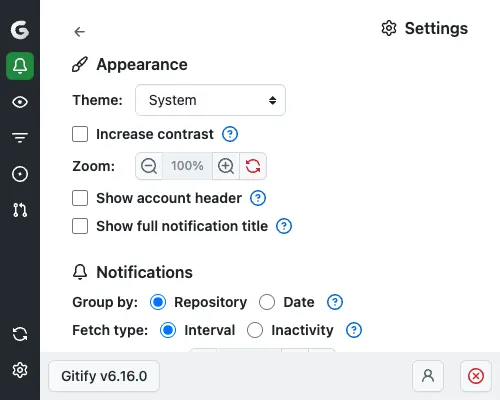This screenshot has height=400, width=500.
Task: Toggle focus mode eye icon in sidebar
Action: coord(20,102)
